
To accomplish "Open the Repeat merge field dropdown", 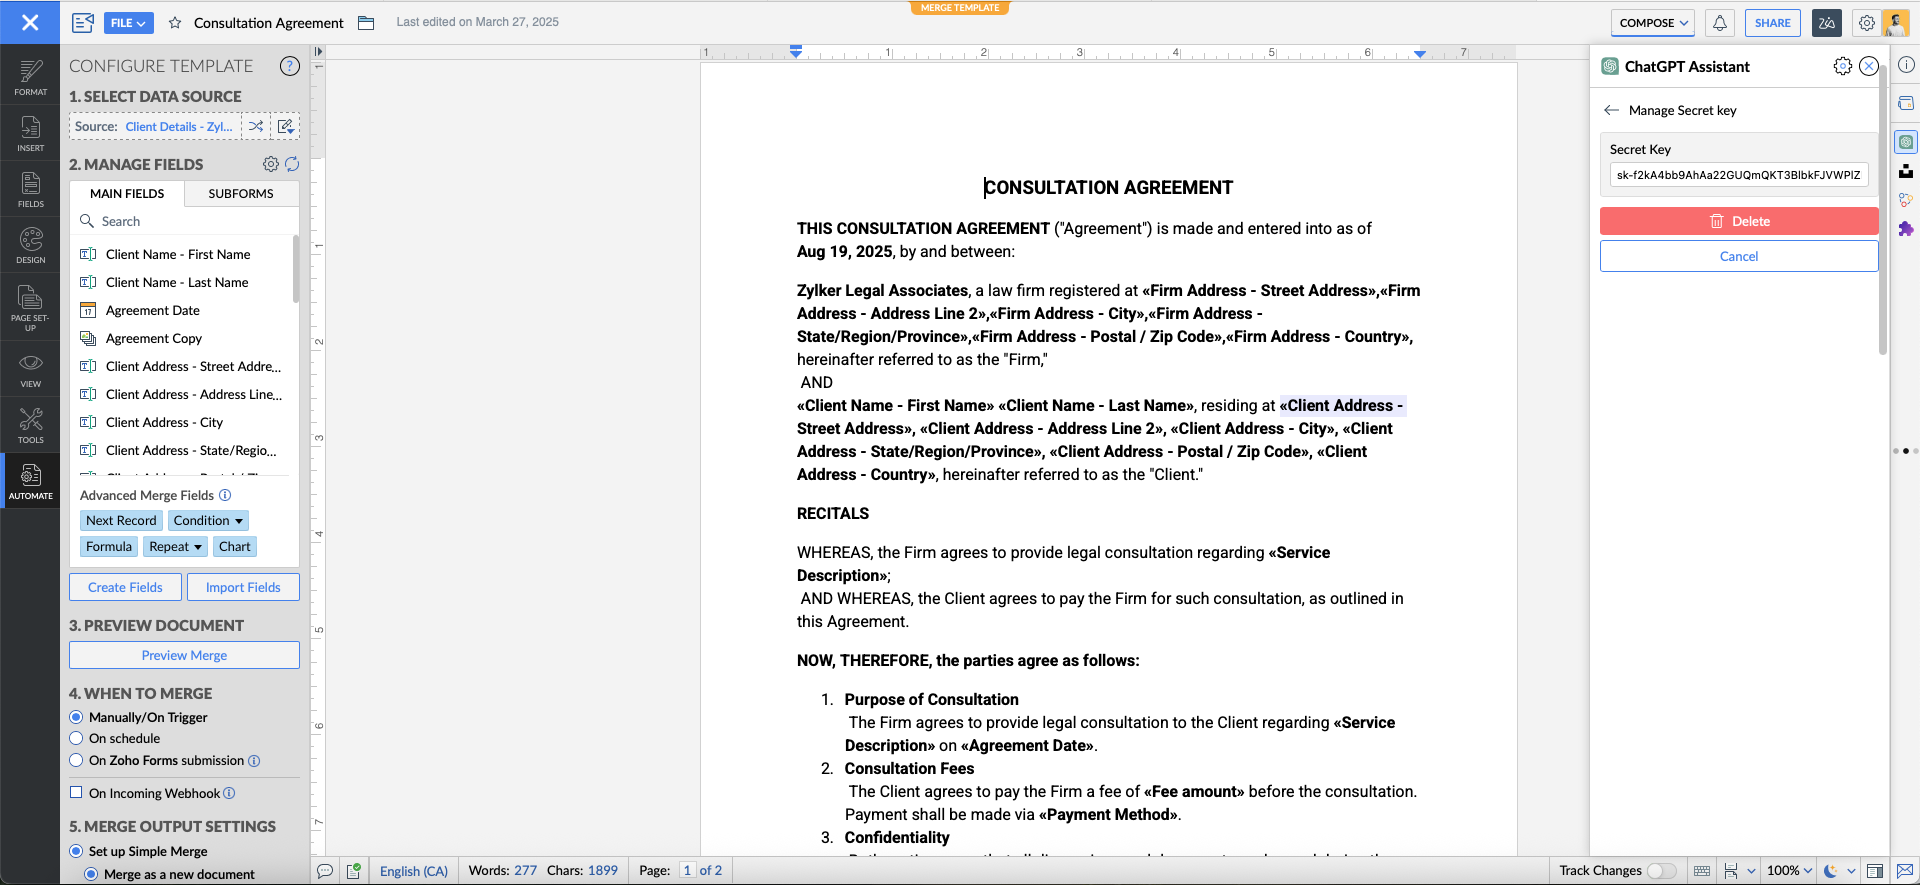I will (x=176, y=547).
